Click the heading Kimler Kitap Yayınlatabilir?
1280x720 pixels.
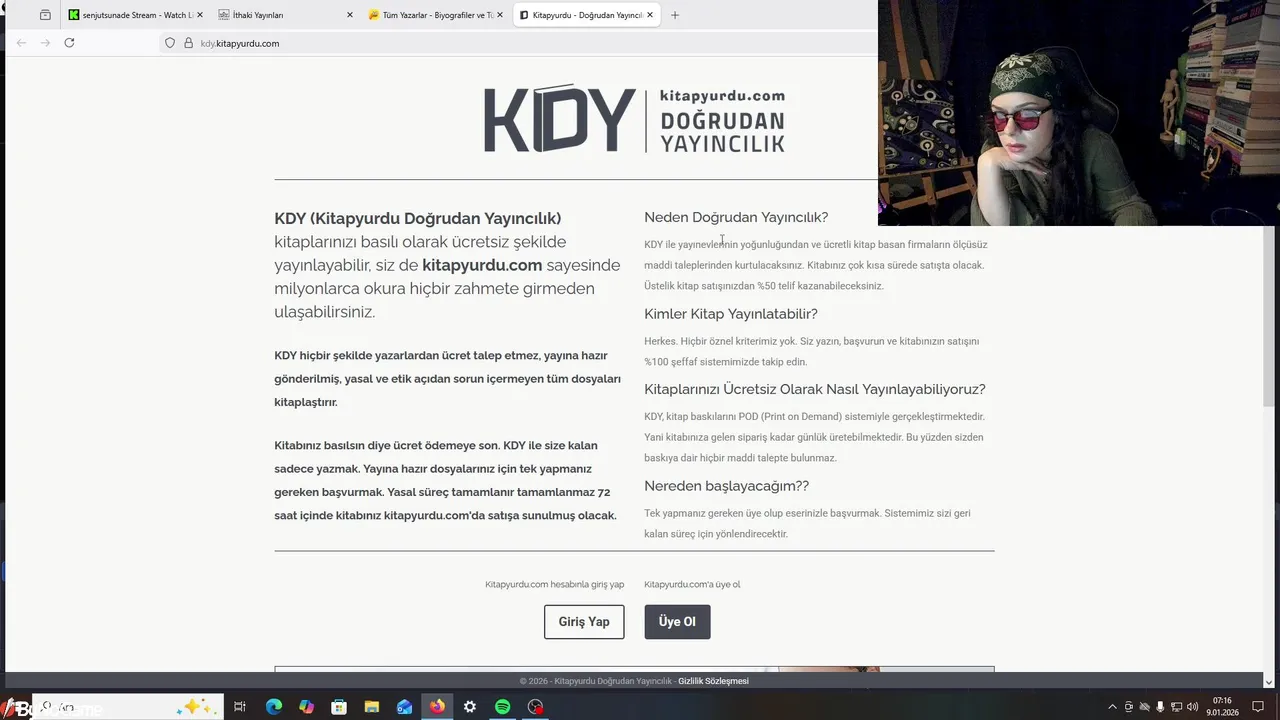point(731,314)
